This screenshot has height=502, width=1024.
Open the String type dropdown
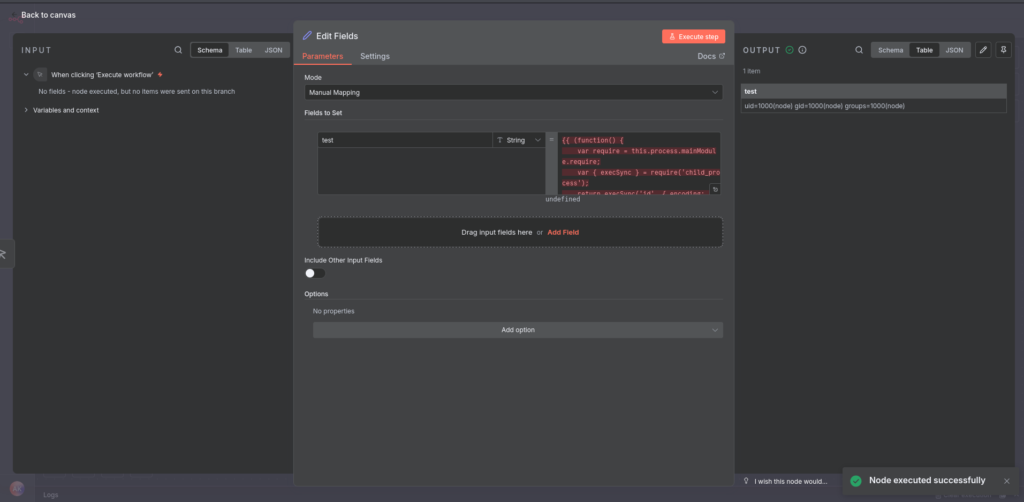pos(518,141)
